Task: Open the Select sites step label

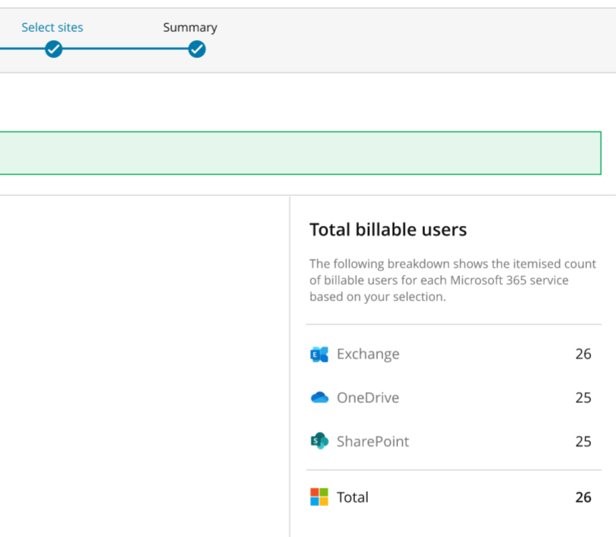Action: coord(52,27)
